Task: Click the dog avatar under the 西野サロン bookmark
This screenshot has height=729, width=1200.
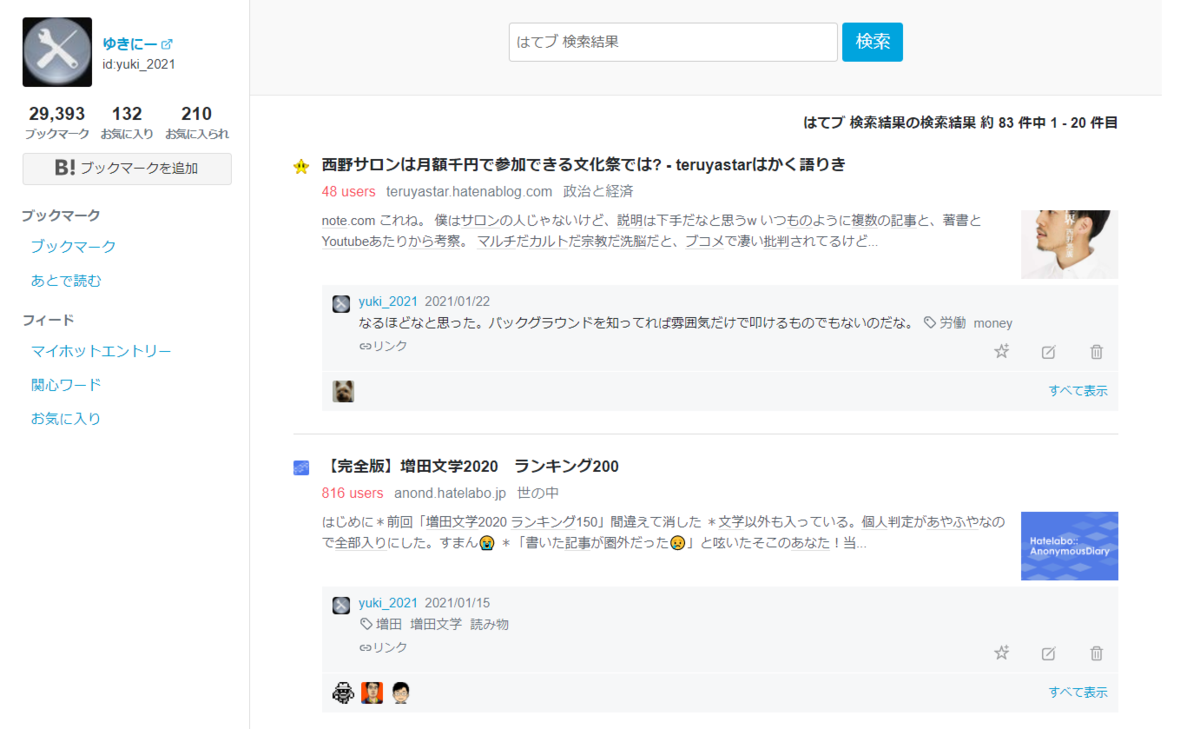Action: click(x=343, y=391)
